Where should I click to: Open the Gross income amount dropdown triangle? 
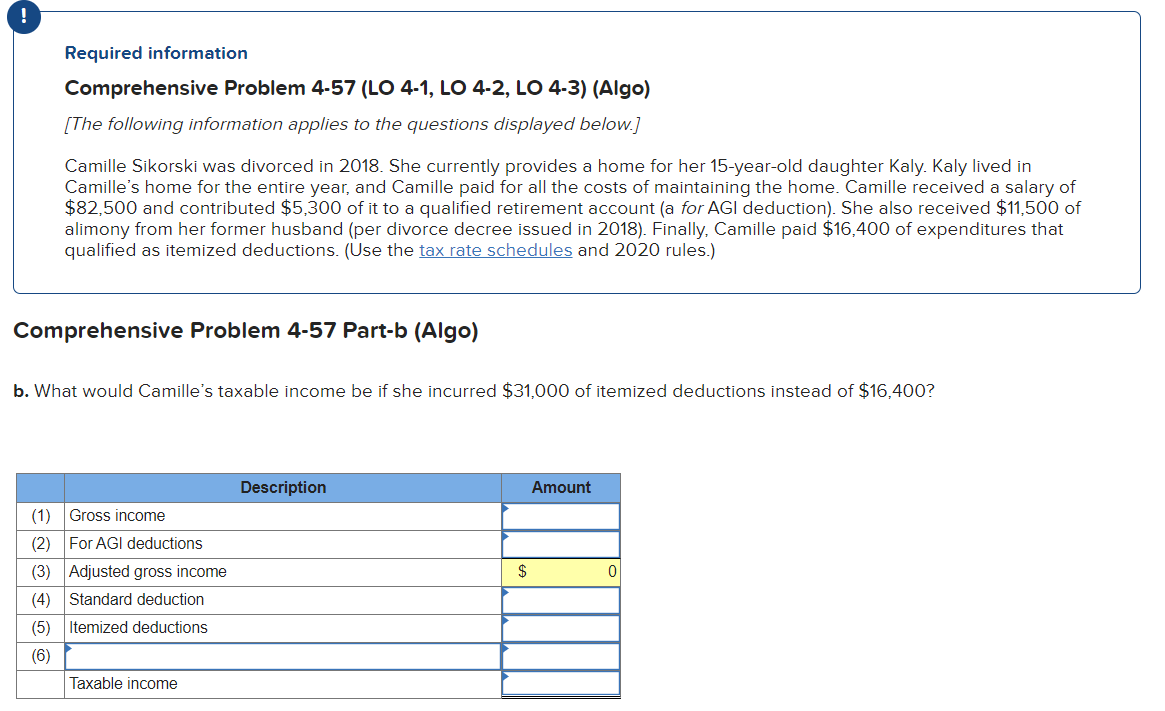507,508
